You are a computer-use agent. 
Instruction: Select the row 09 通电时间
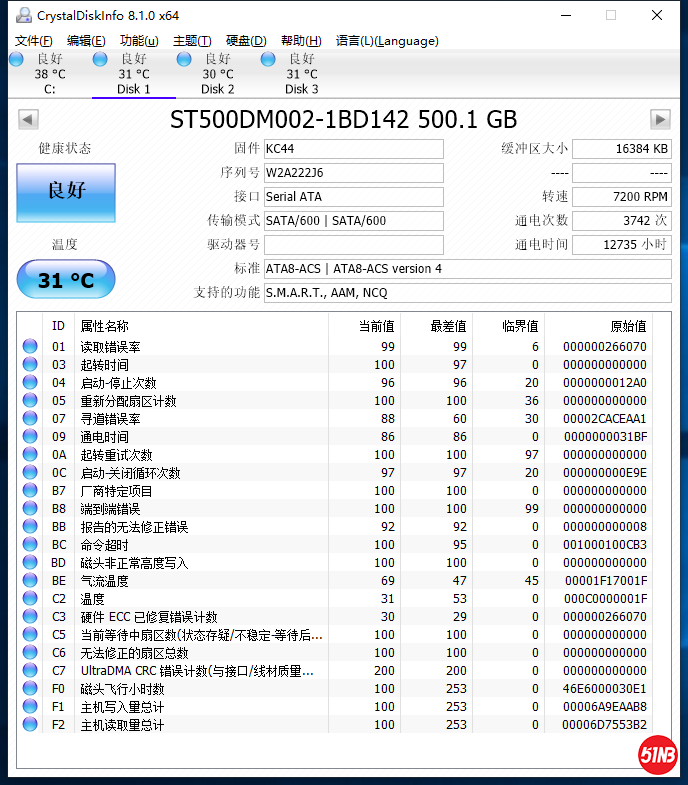point(200,437)
